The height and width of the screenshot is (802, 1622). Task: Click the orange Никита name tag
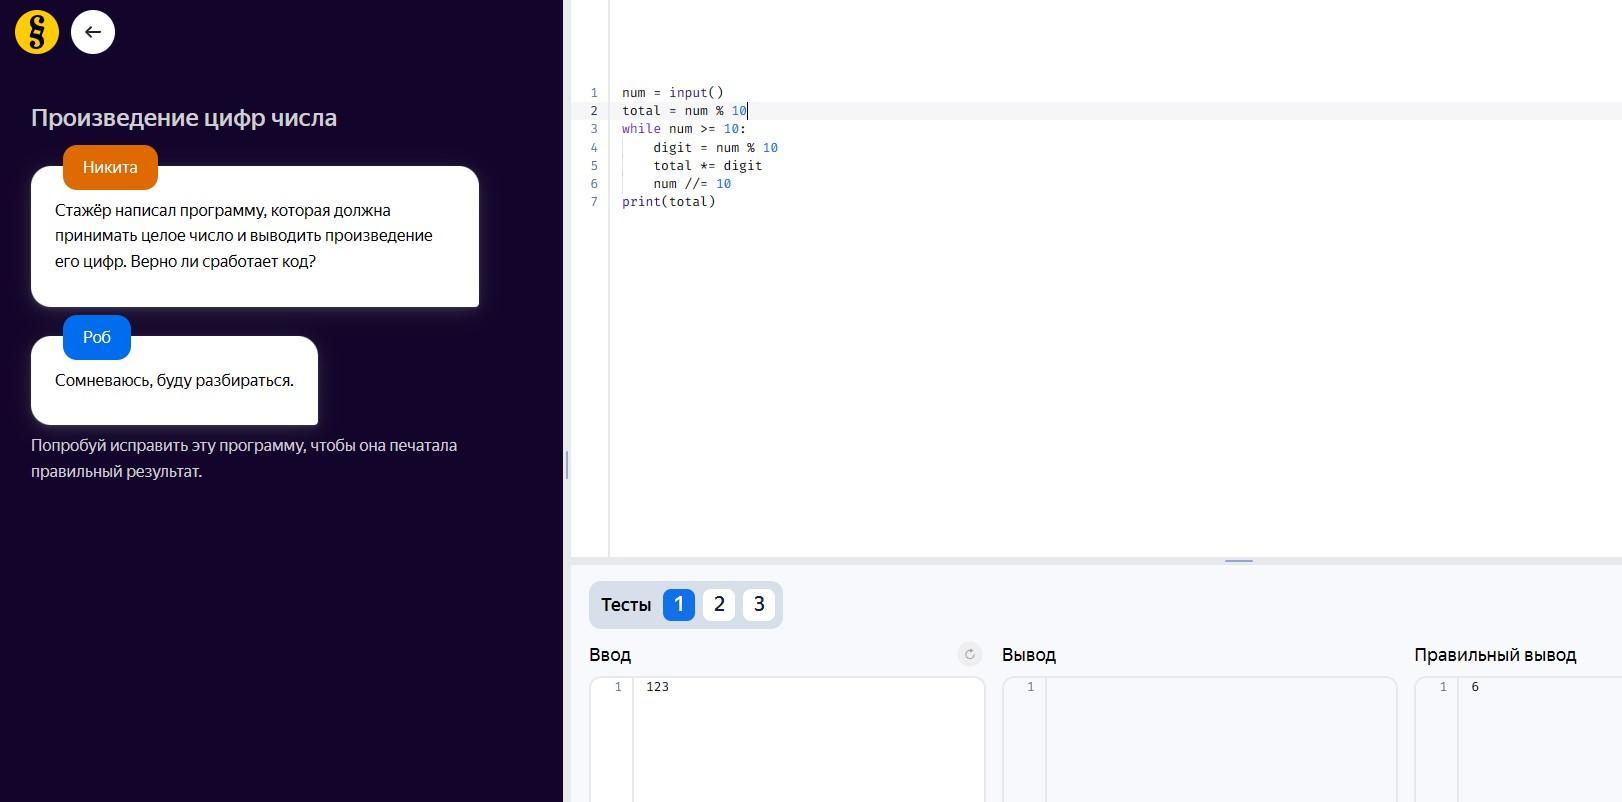point(110,167)
